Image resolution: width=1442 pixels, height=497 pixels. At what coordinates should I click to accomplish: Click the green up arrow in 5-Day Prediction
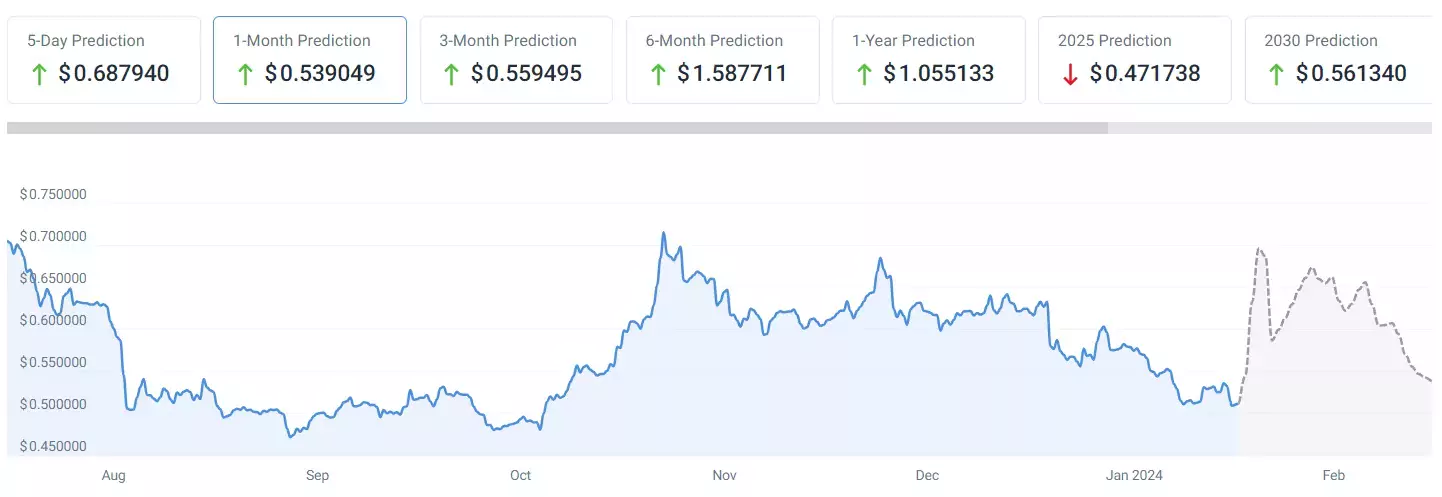[x=38, y=74]
